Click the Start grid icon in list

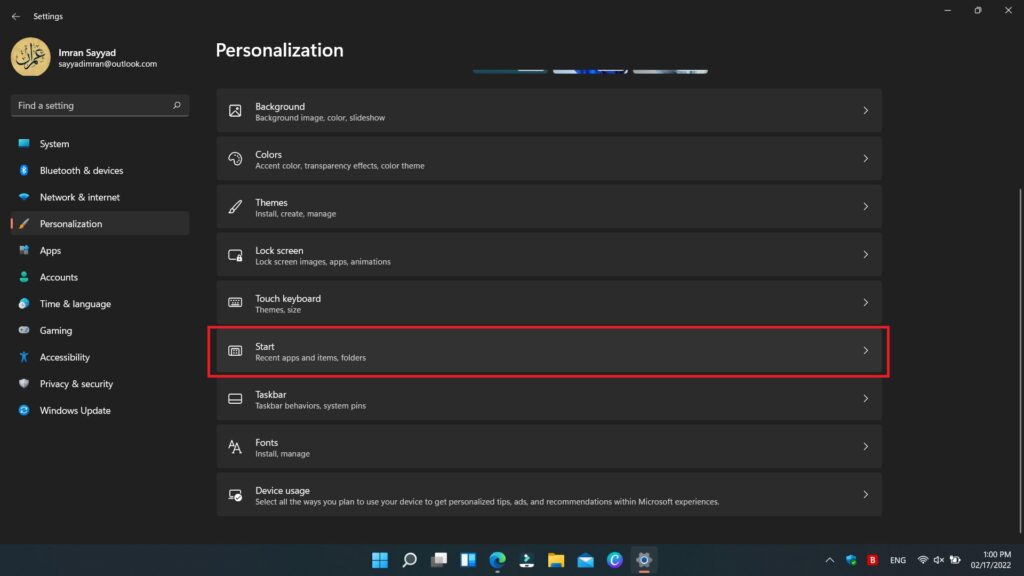click(235, 351)
